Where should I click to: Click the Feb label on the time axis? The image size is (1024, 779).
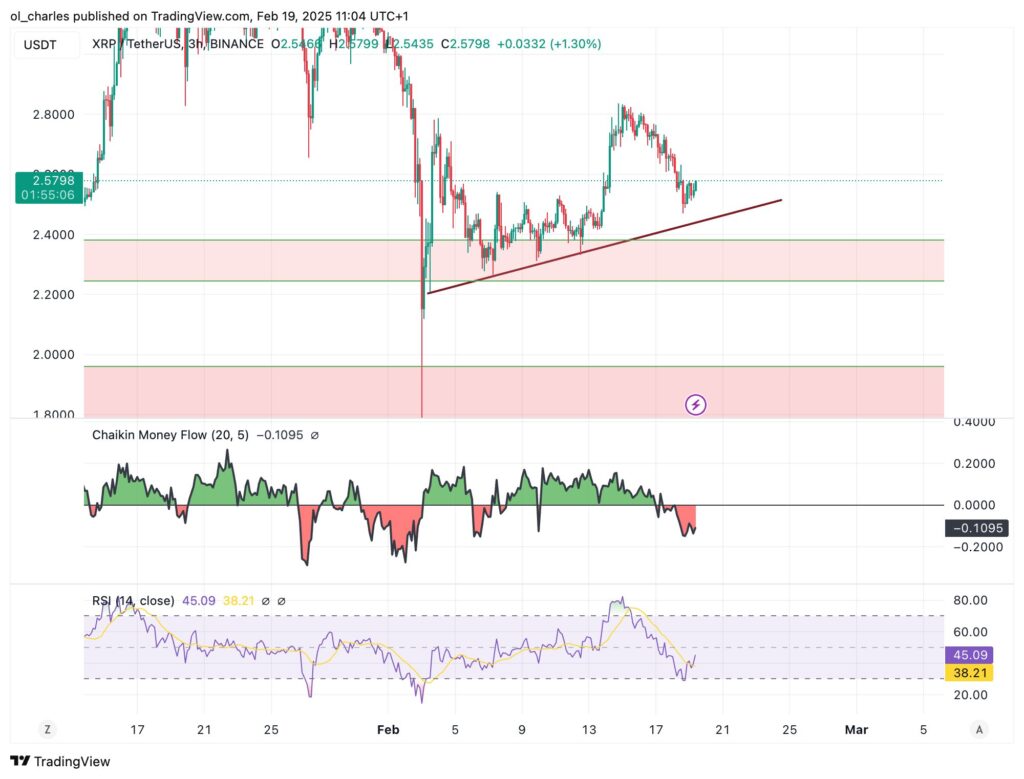(388, 730)
